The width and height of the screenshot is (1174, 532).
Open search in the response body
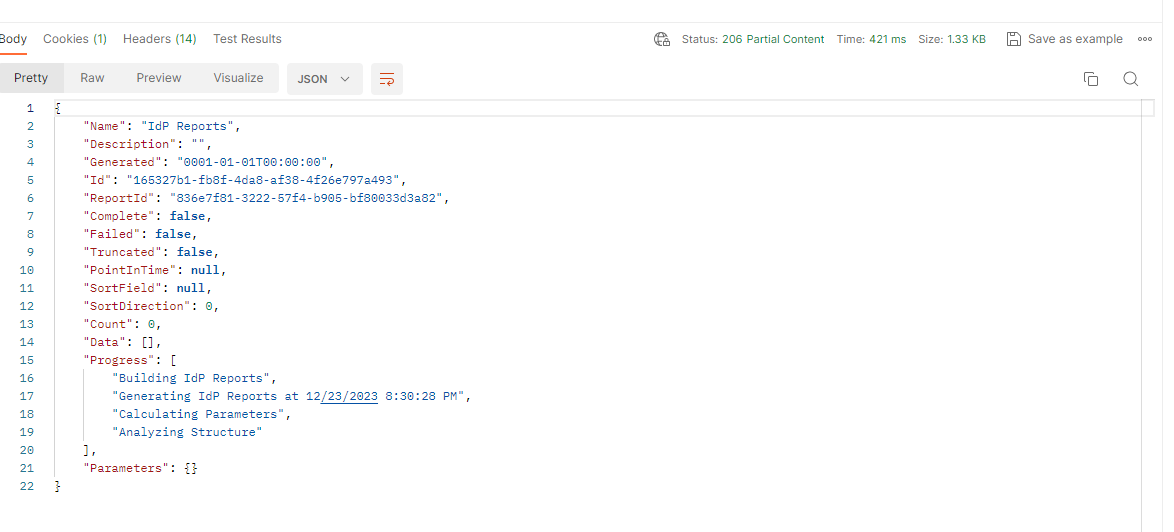tap(1131, 79)
